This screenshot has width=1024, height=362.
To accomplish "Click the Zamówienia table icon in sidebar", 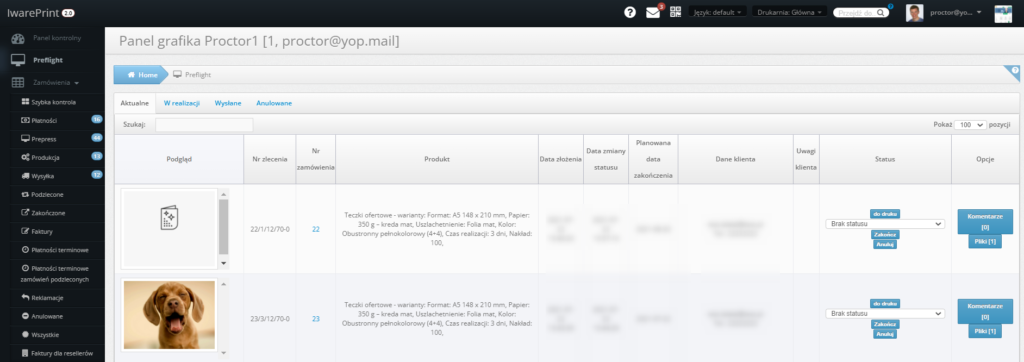I will [x=18, y=83].
